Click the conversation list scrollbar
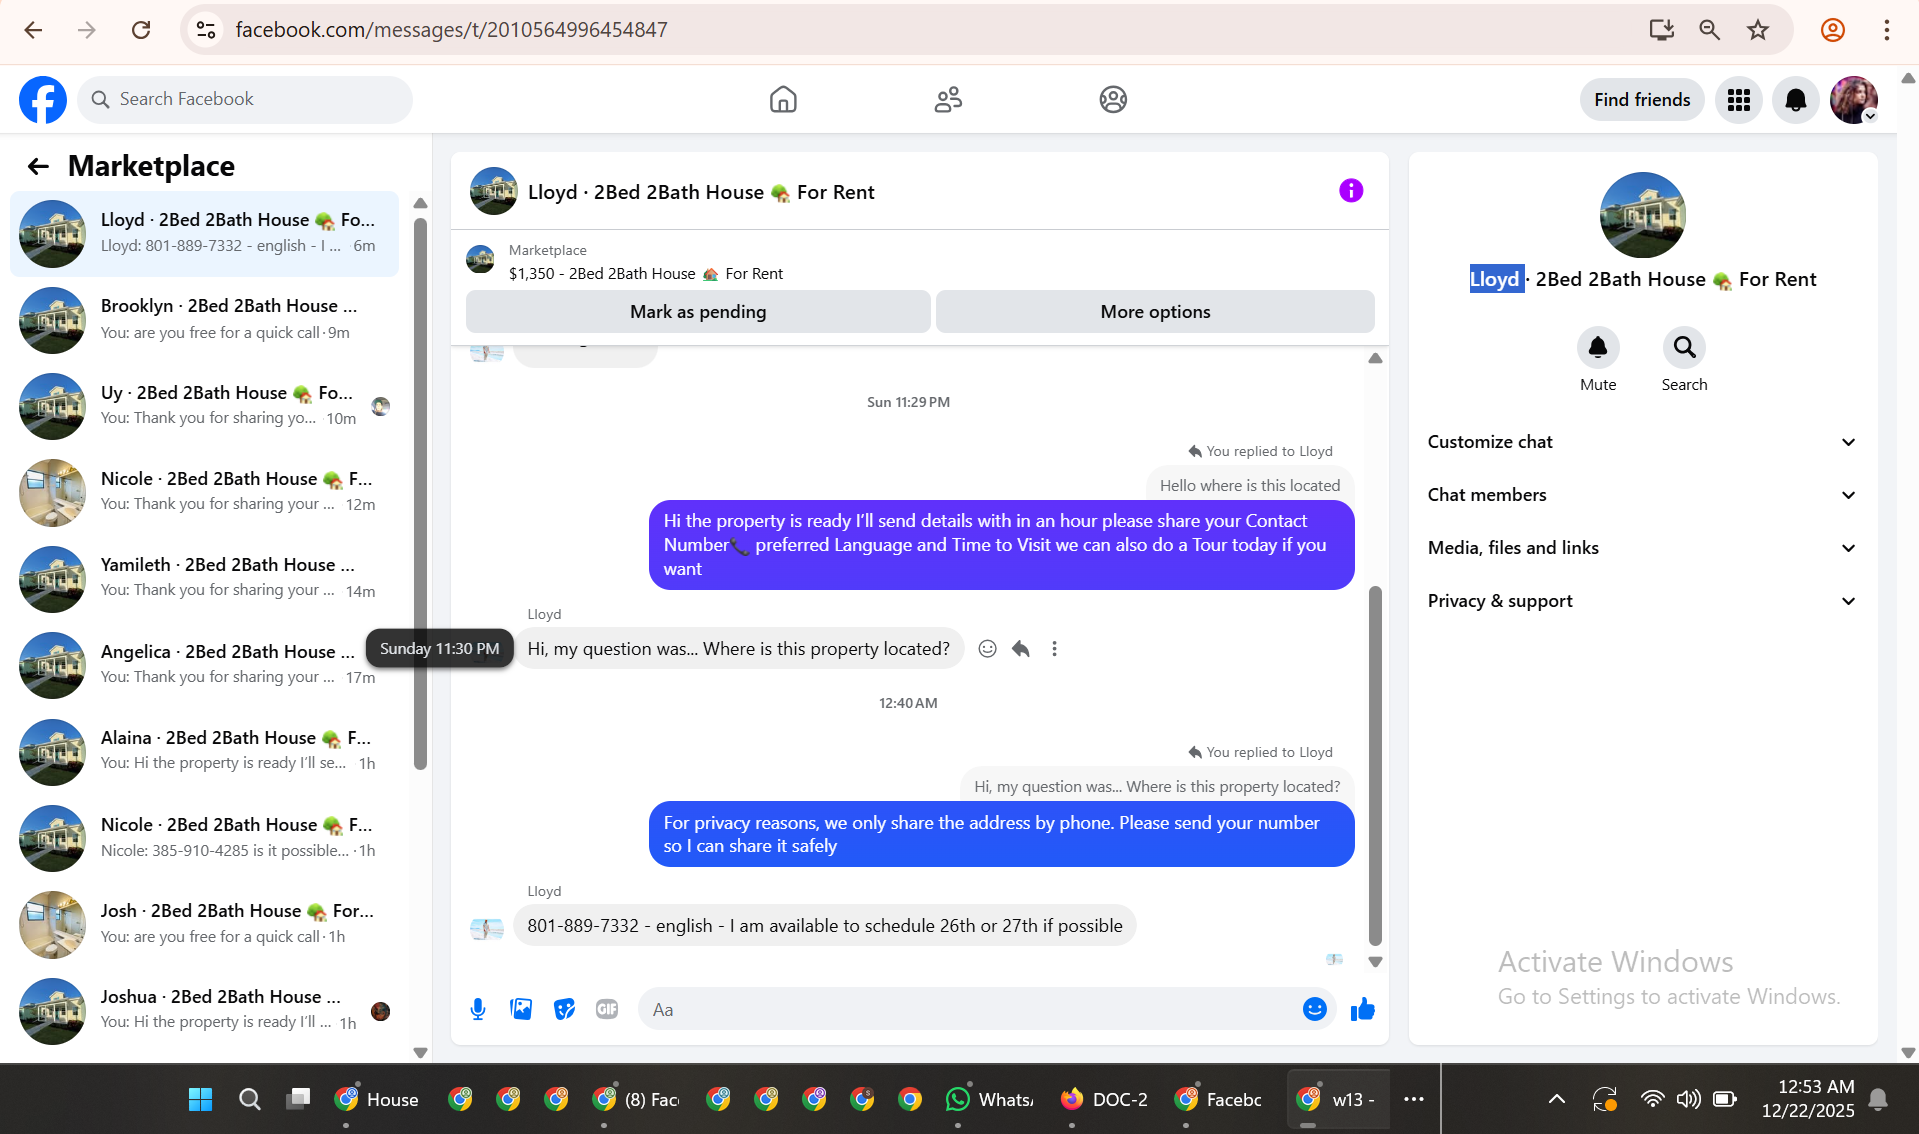1919x1134 pixels. (x=420, y=494)
